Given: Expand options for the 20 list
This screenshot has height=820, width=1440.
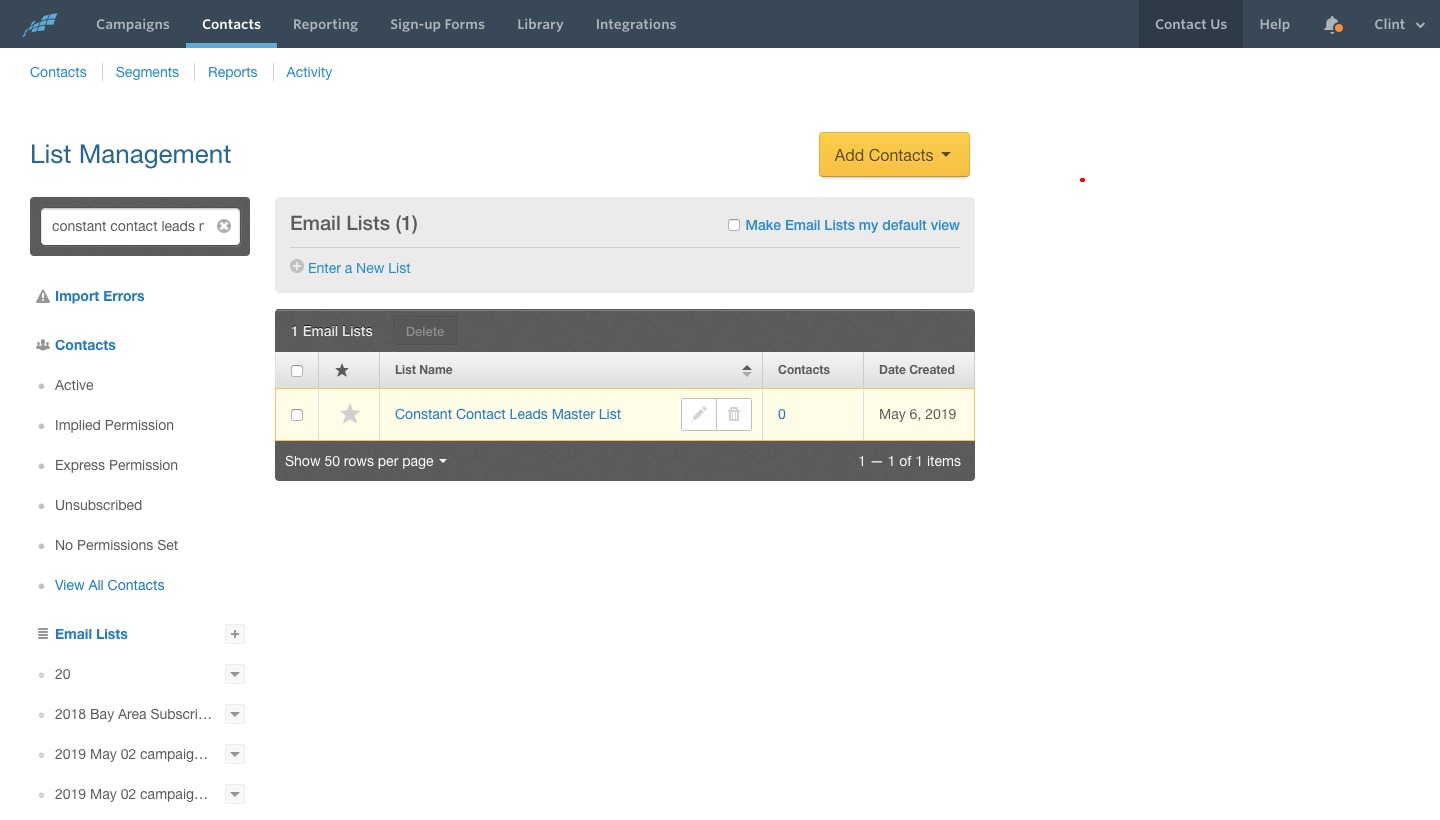Looking at the screenshot, I should pos(235,674).
